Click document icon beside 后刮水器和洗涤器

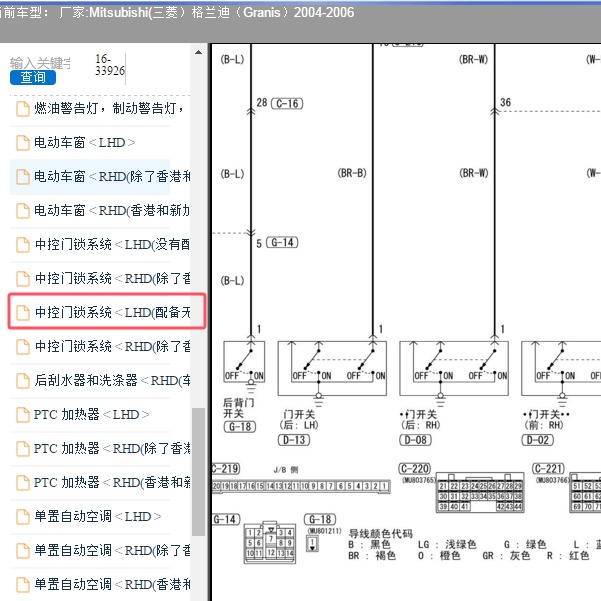(x=23, y=381)
